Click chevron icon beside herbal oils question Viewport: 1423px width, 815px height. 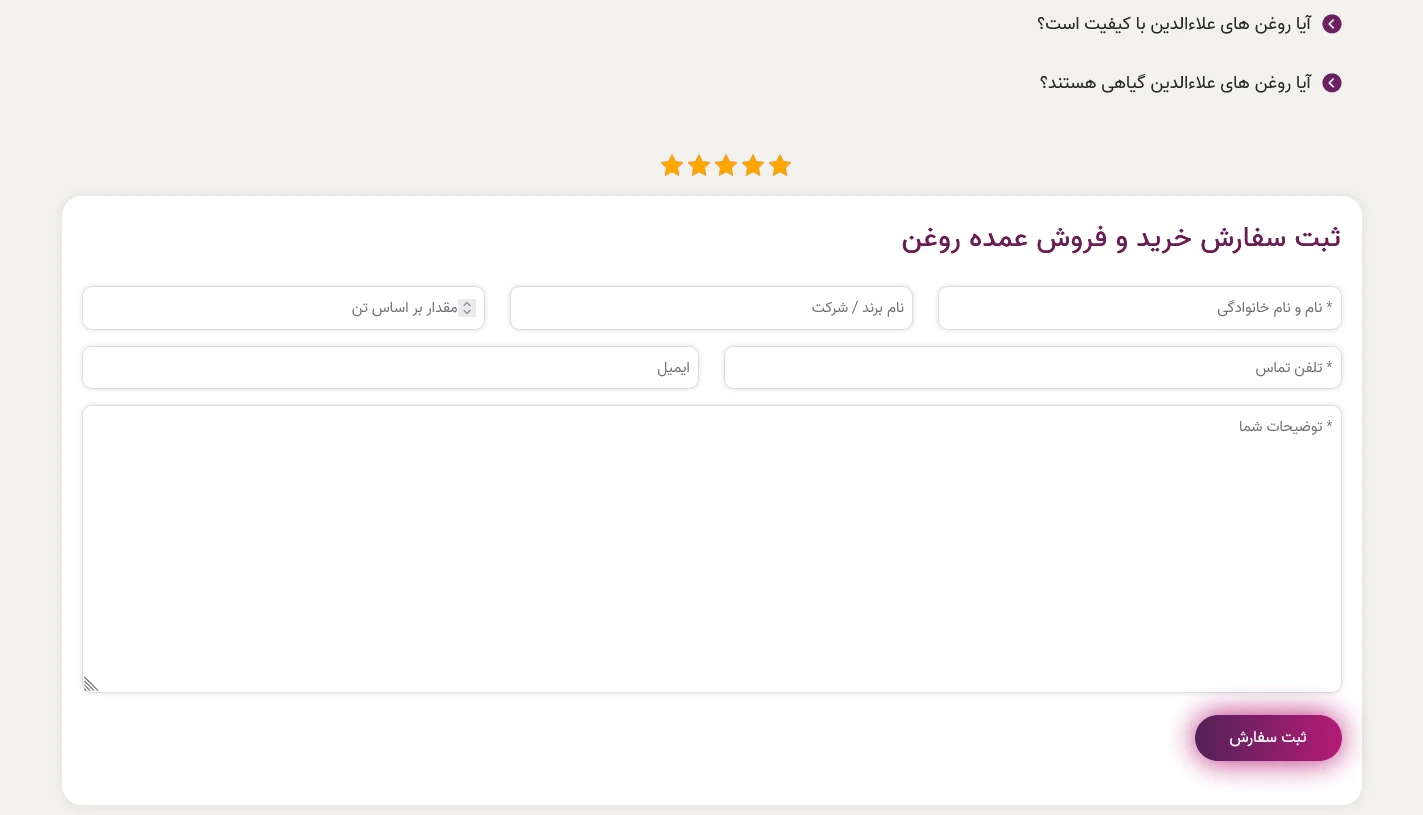click(x=1331, y=83)
